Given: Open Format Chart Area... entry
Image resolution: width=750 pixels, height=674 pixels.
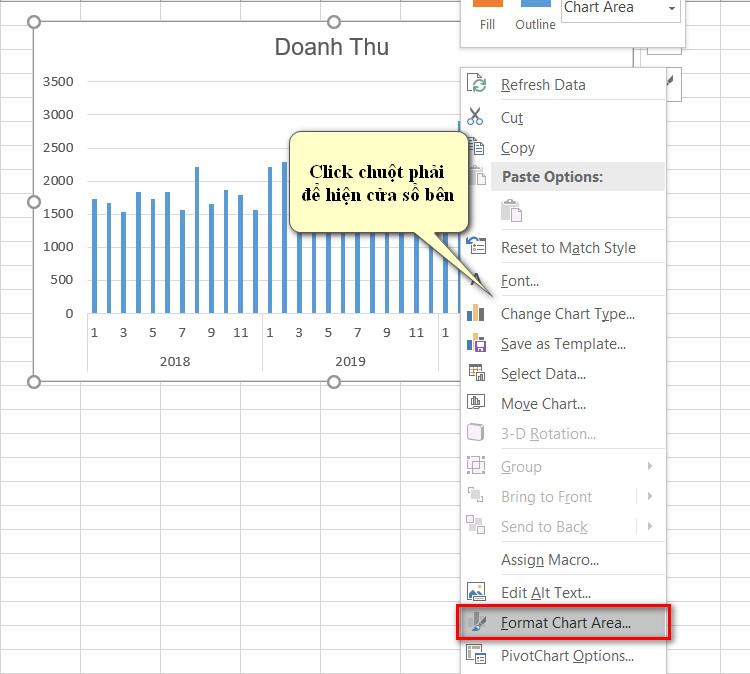Looking at the screenshot, I should click(563, 622).
